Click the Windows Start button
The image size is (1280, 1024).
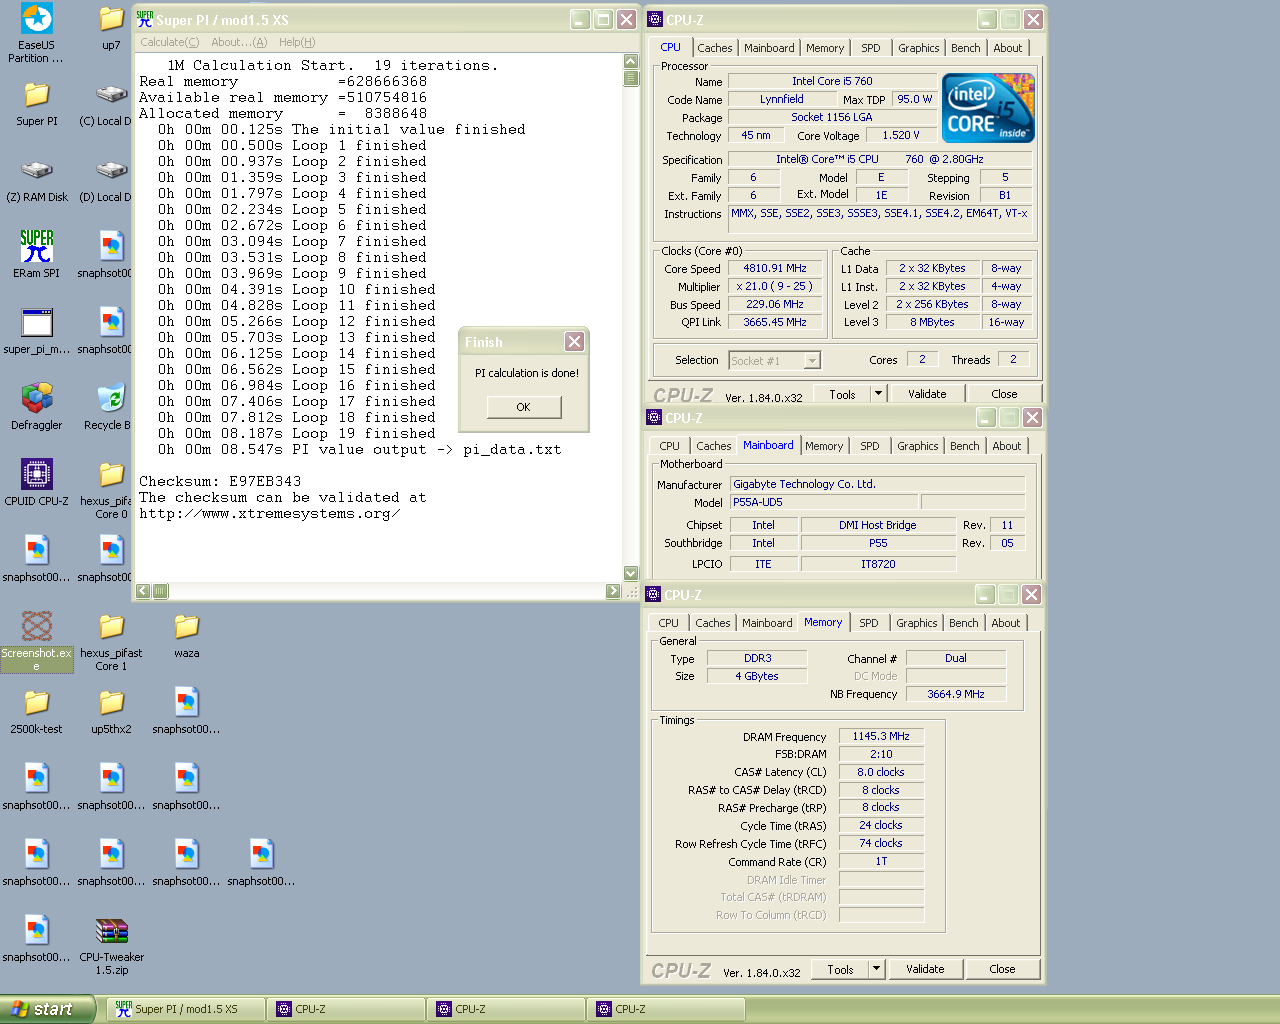[47, 1009]
